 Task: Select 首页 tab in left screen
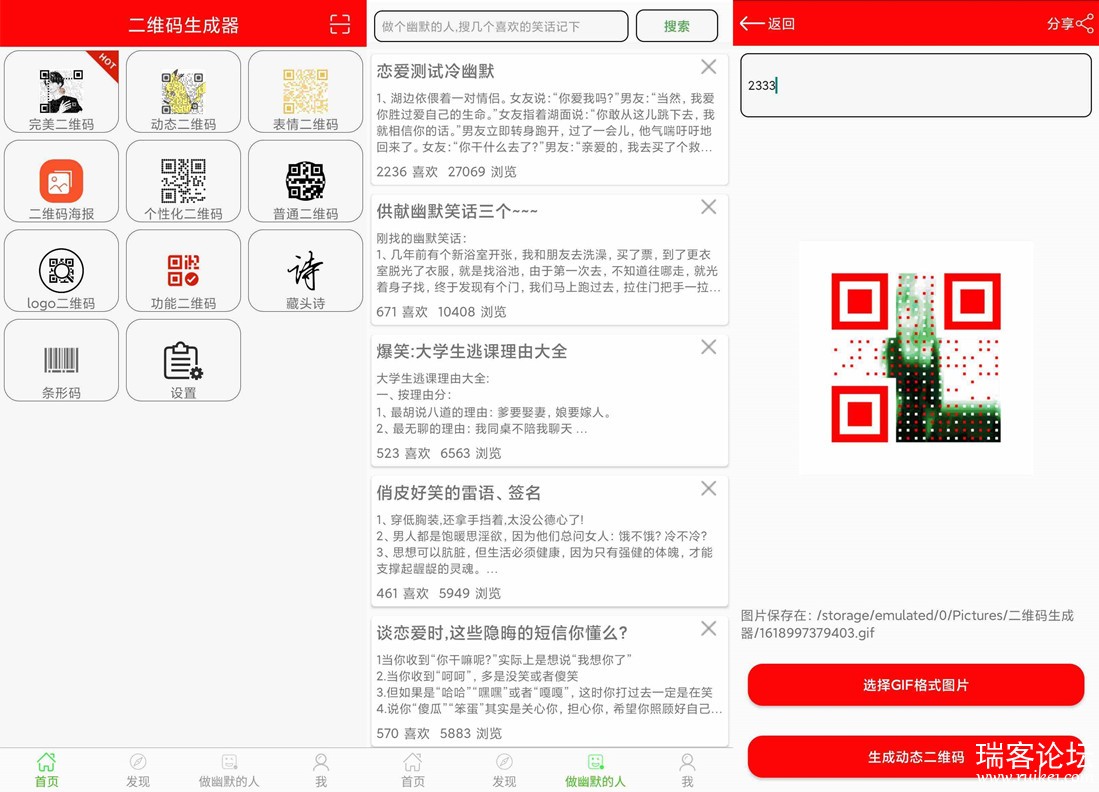(x=46, y=770)
